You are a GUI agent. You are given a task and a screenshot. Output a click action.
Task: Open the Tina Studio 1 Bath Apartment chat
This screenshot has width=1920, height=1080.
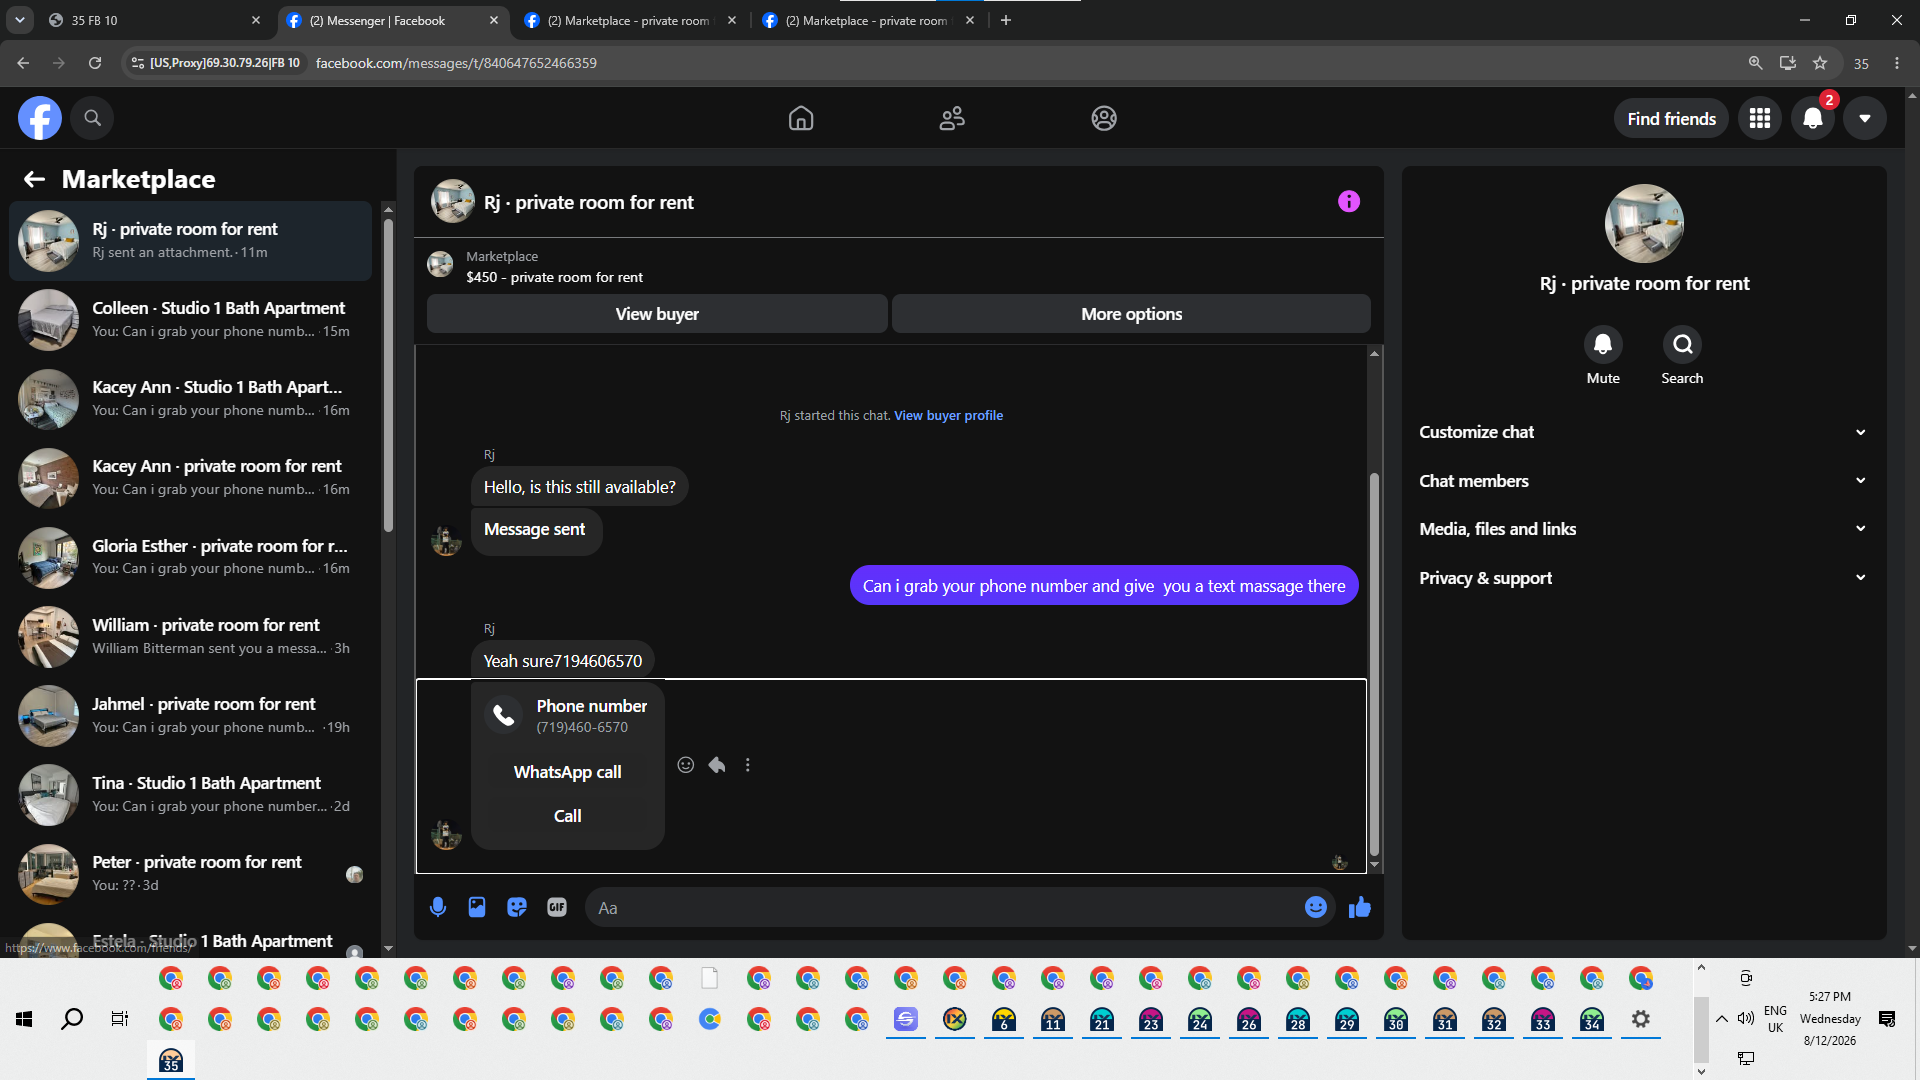pyautogui.click(x=190, y=795)
